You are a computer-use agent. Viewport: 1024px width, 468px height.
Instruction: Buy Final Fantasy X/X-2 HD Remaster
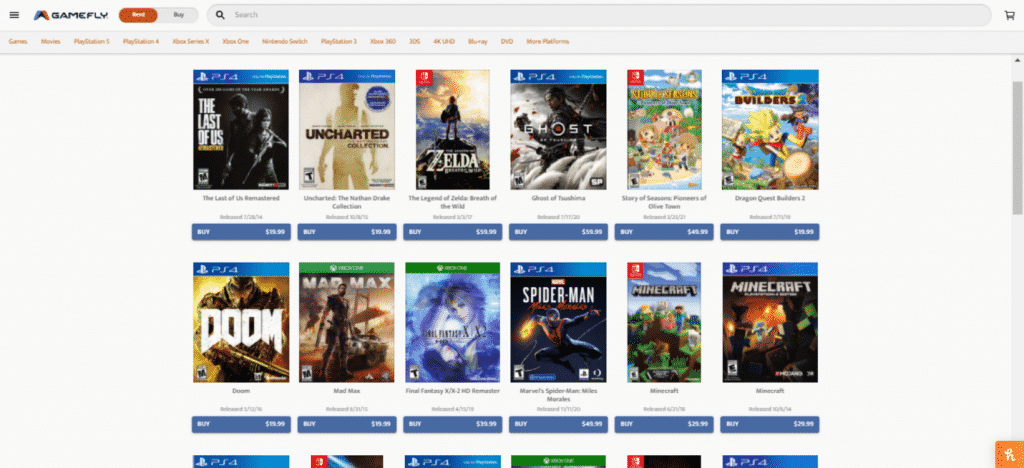pos(453,424)
